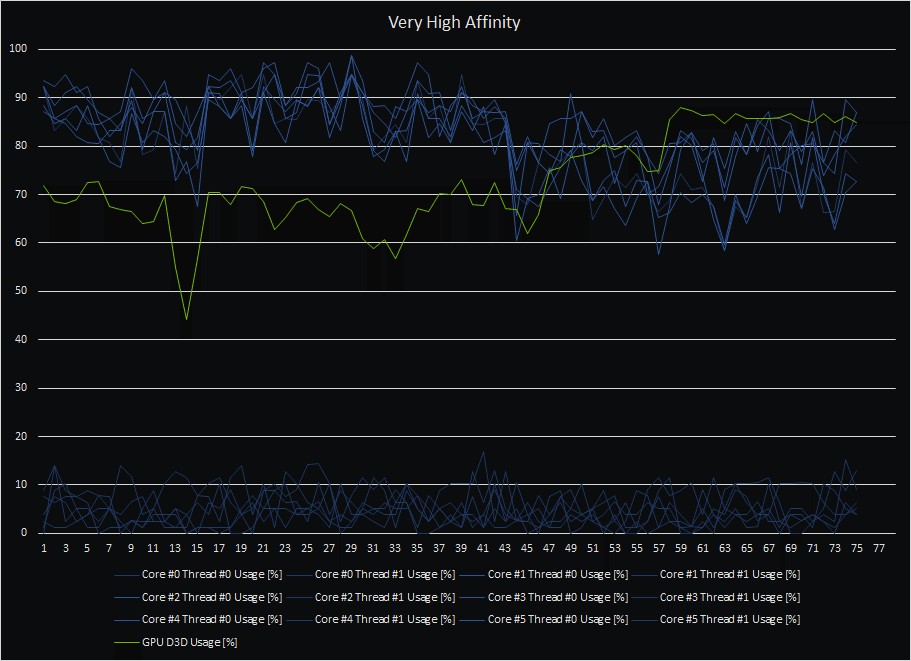This screenshot has width=911, height=661.
Task: Click the 100 label on the vertical axis
Action: coord(20,49)
